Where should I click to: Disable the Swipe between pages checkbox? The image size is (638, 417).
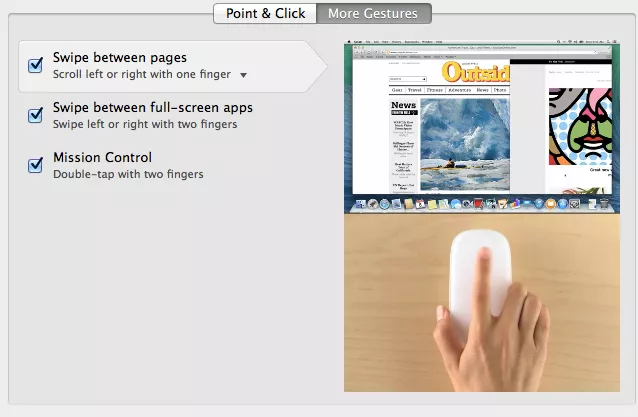(x=35, y=66)
